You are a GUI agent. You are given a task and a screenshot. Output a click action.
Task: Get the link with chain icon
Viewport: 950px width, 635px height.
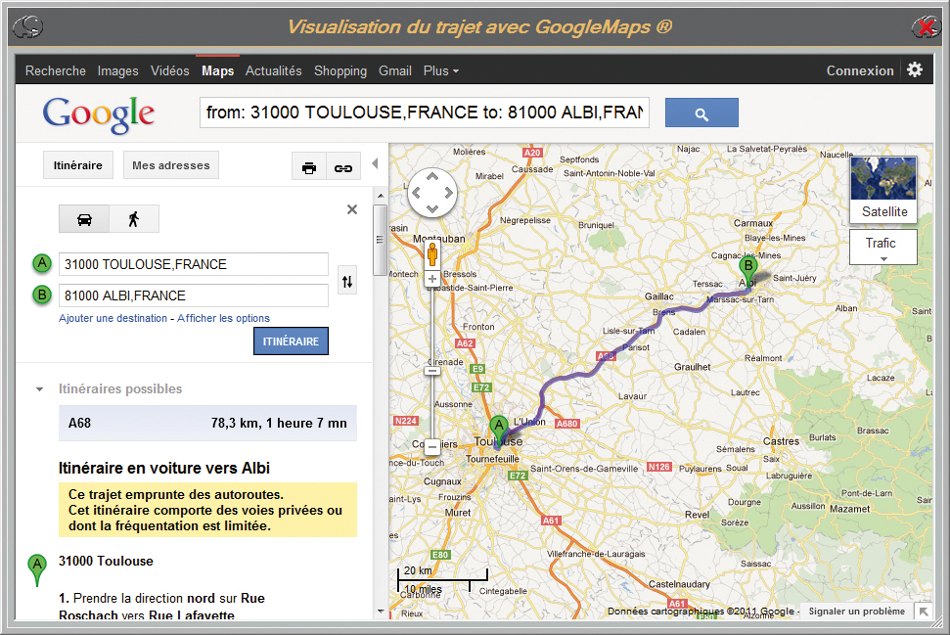coord(344,167)
